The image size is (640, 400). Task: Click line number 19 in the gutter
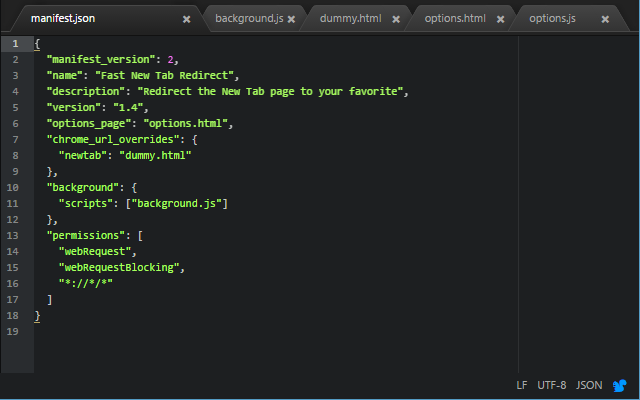pyautogui.click(x=13, y=331)
